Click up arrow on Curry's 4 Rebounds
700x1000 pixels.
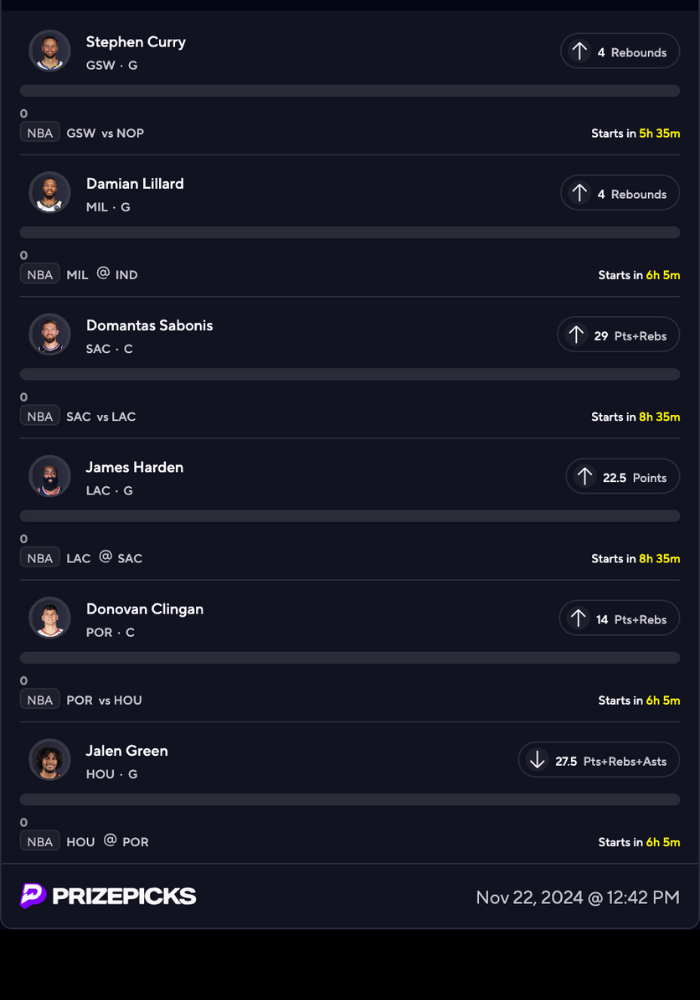coord(579,51)
